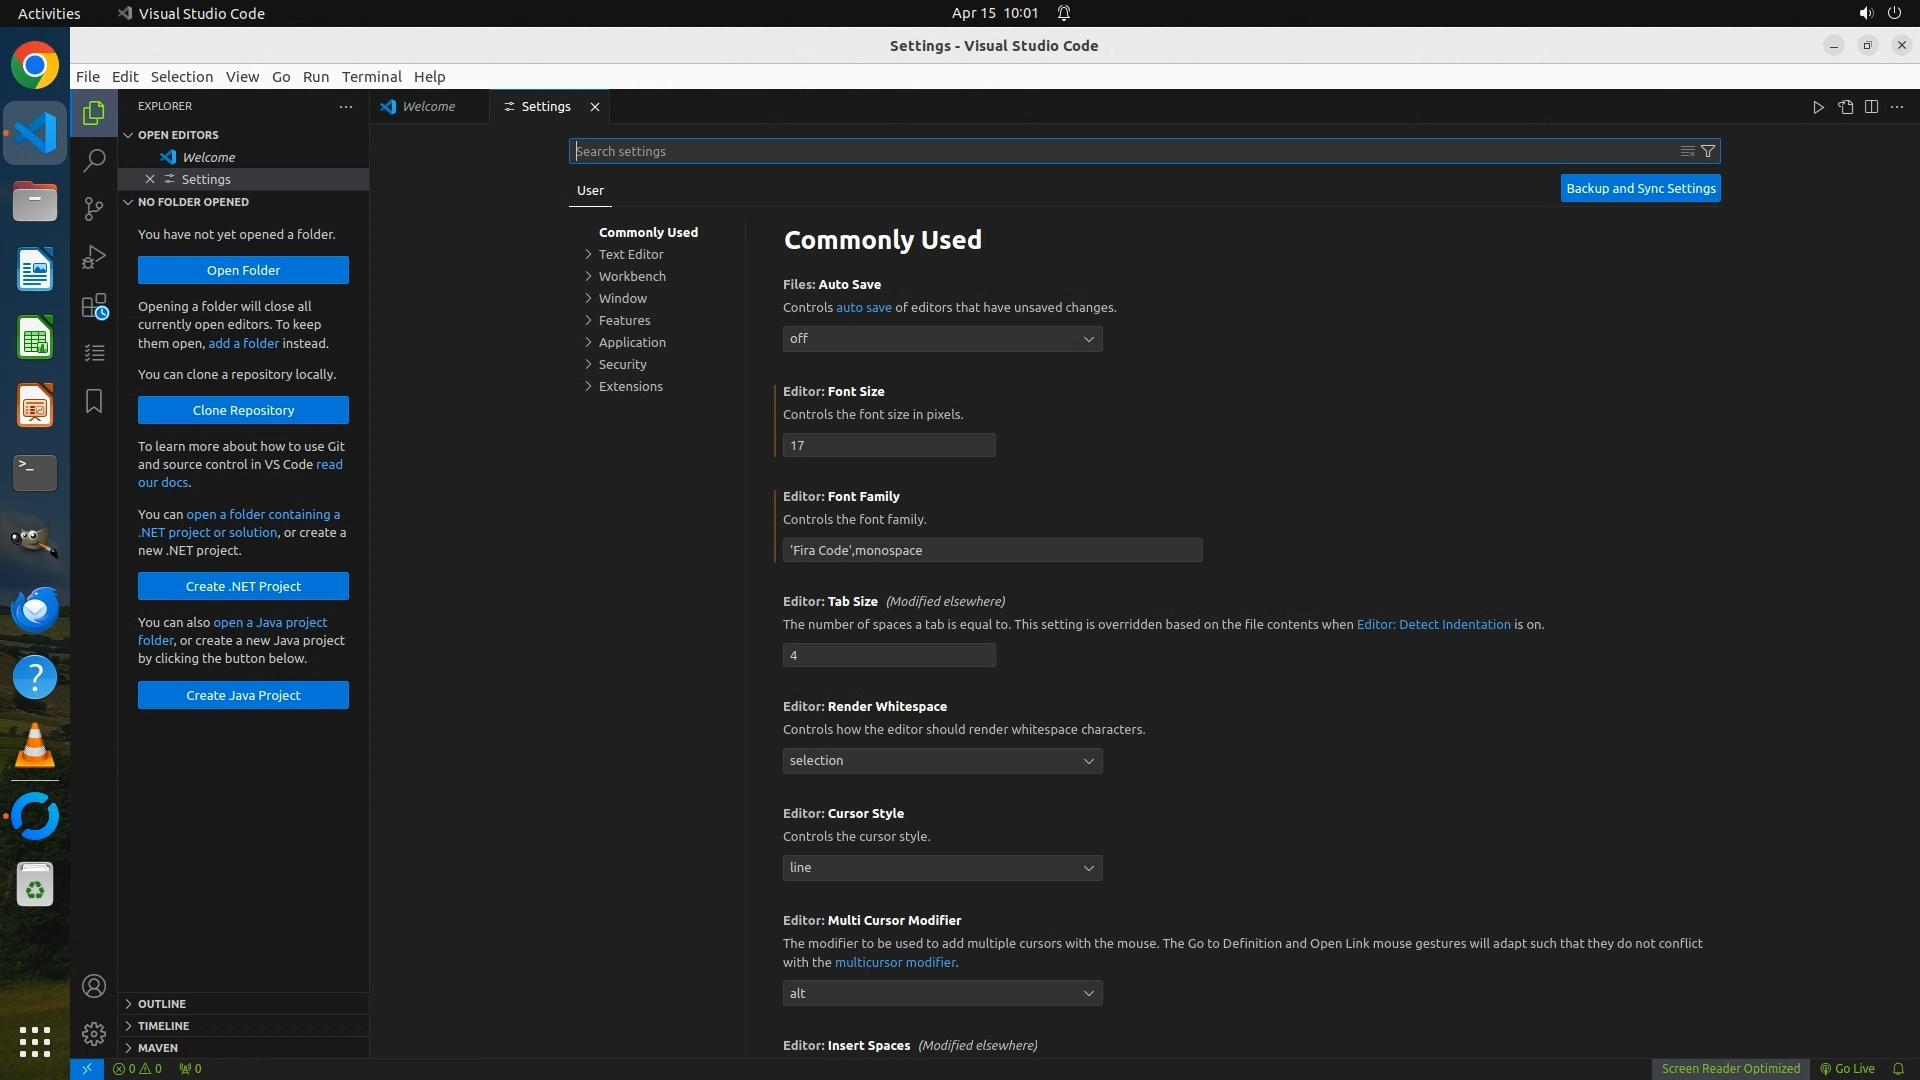This screenshot has width=1920, height=1080.
Task: Open the Accounts icon in activity bar
Action: point(94,986)
